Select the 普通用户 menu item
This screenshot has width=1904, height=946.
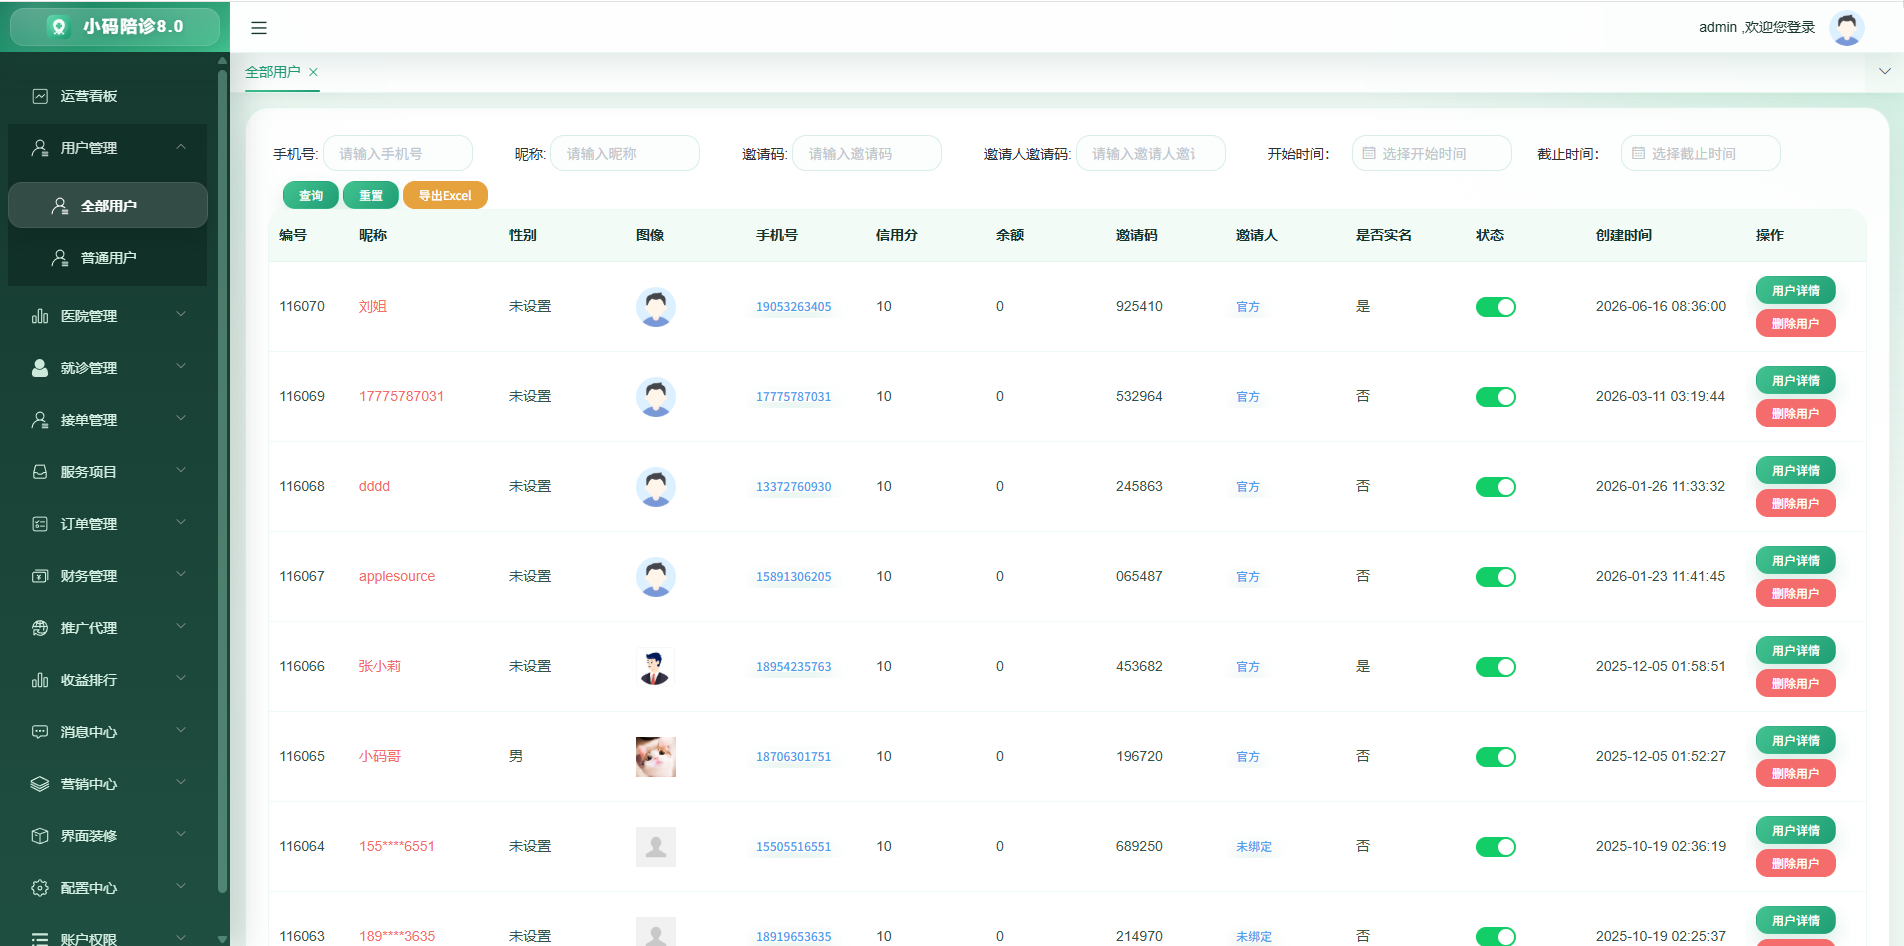(108, 258)
